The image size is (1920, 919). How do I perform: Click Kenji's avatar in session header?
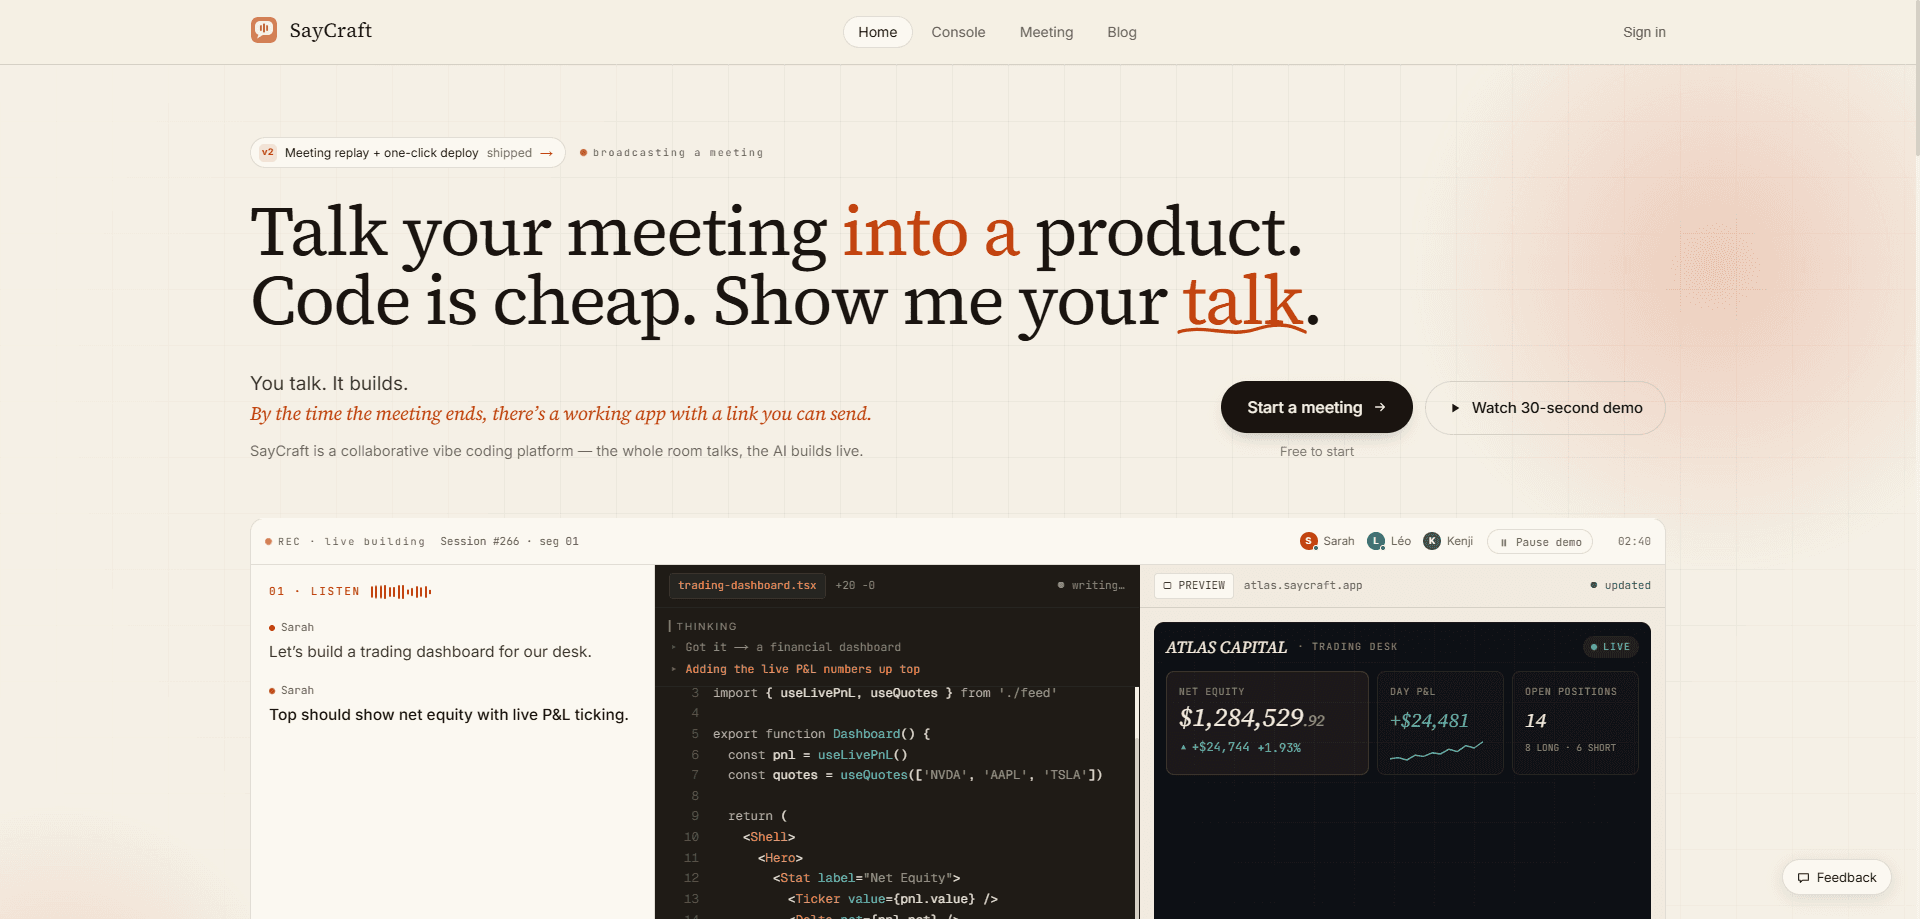1432,541
